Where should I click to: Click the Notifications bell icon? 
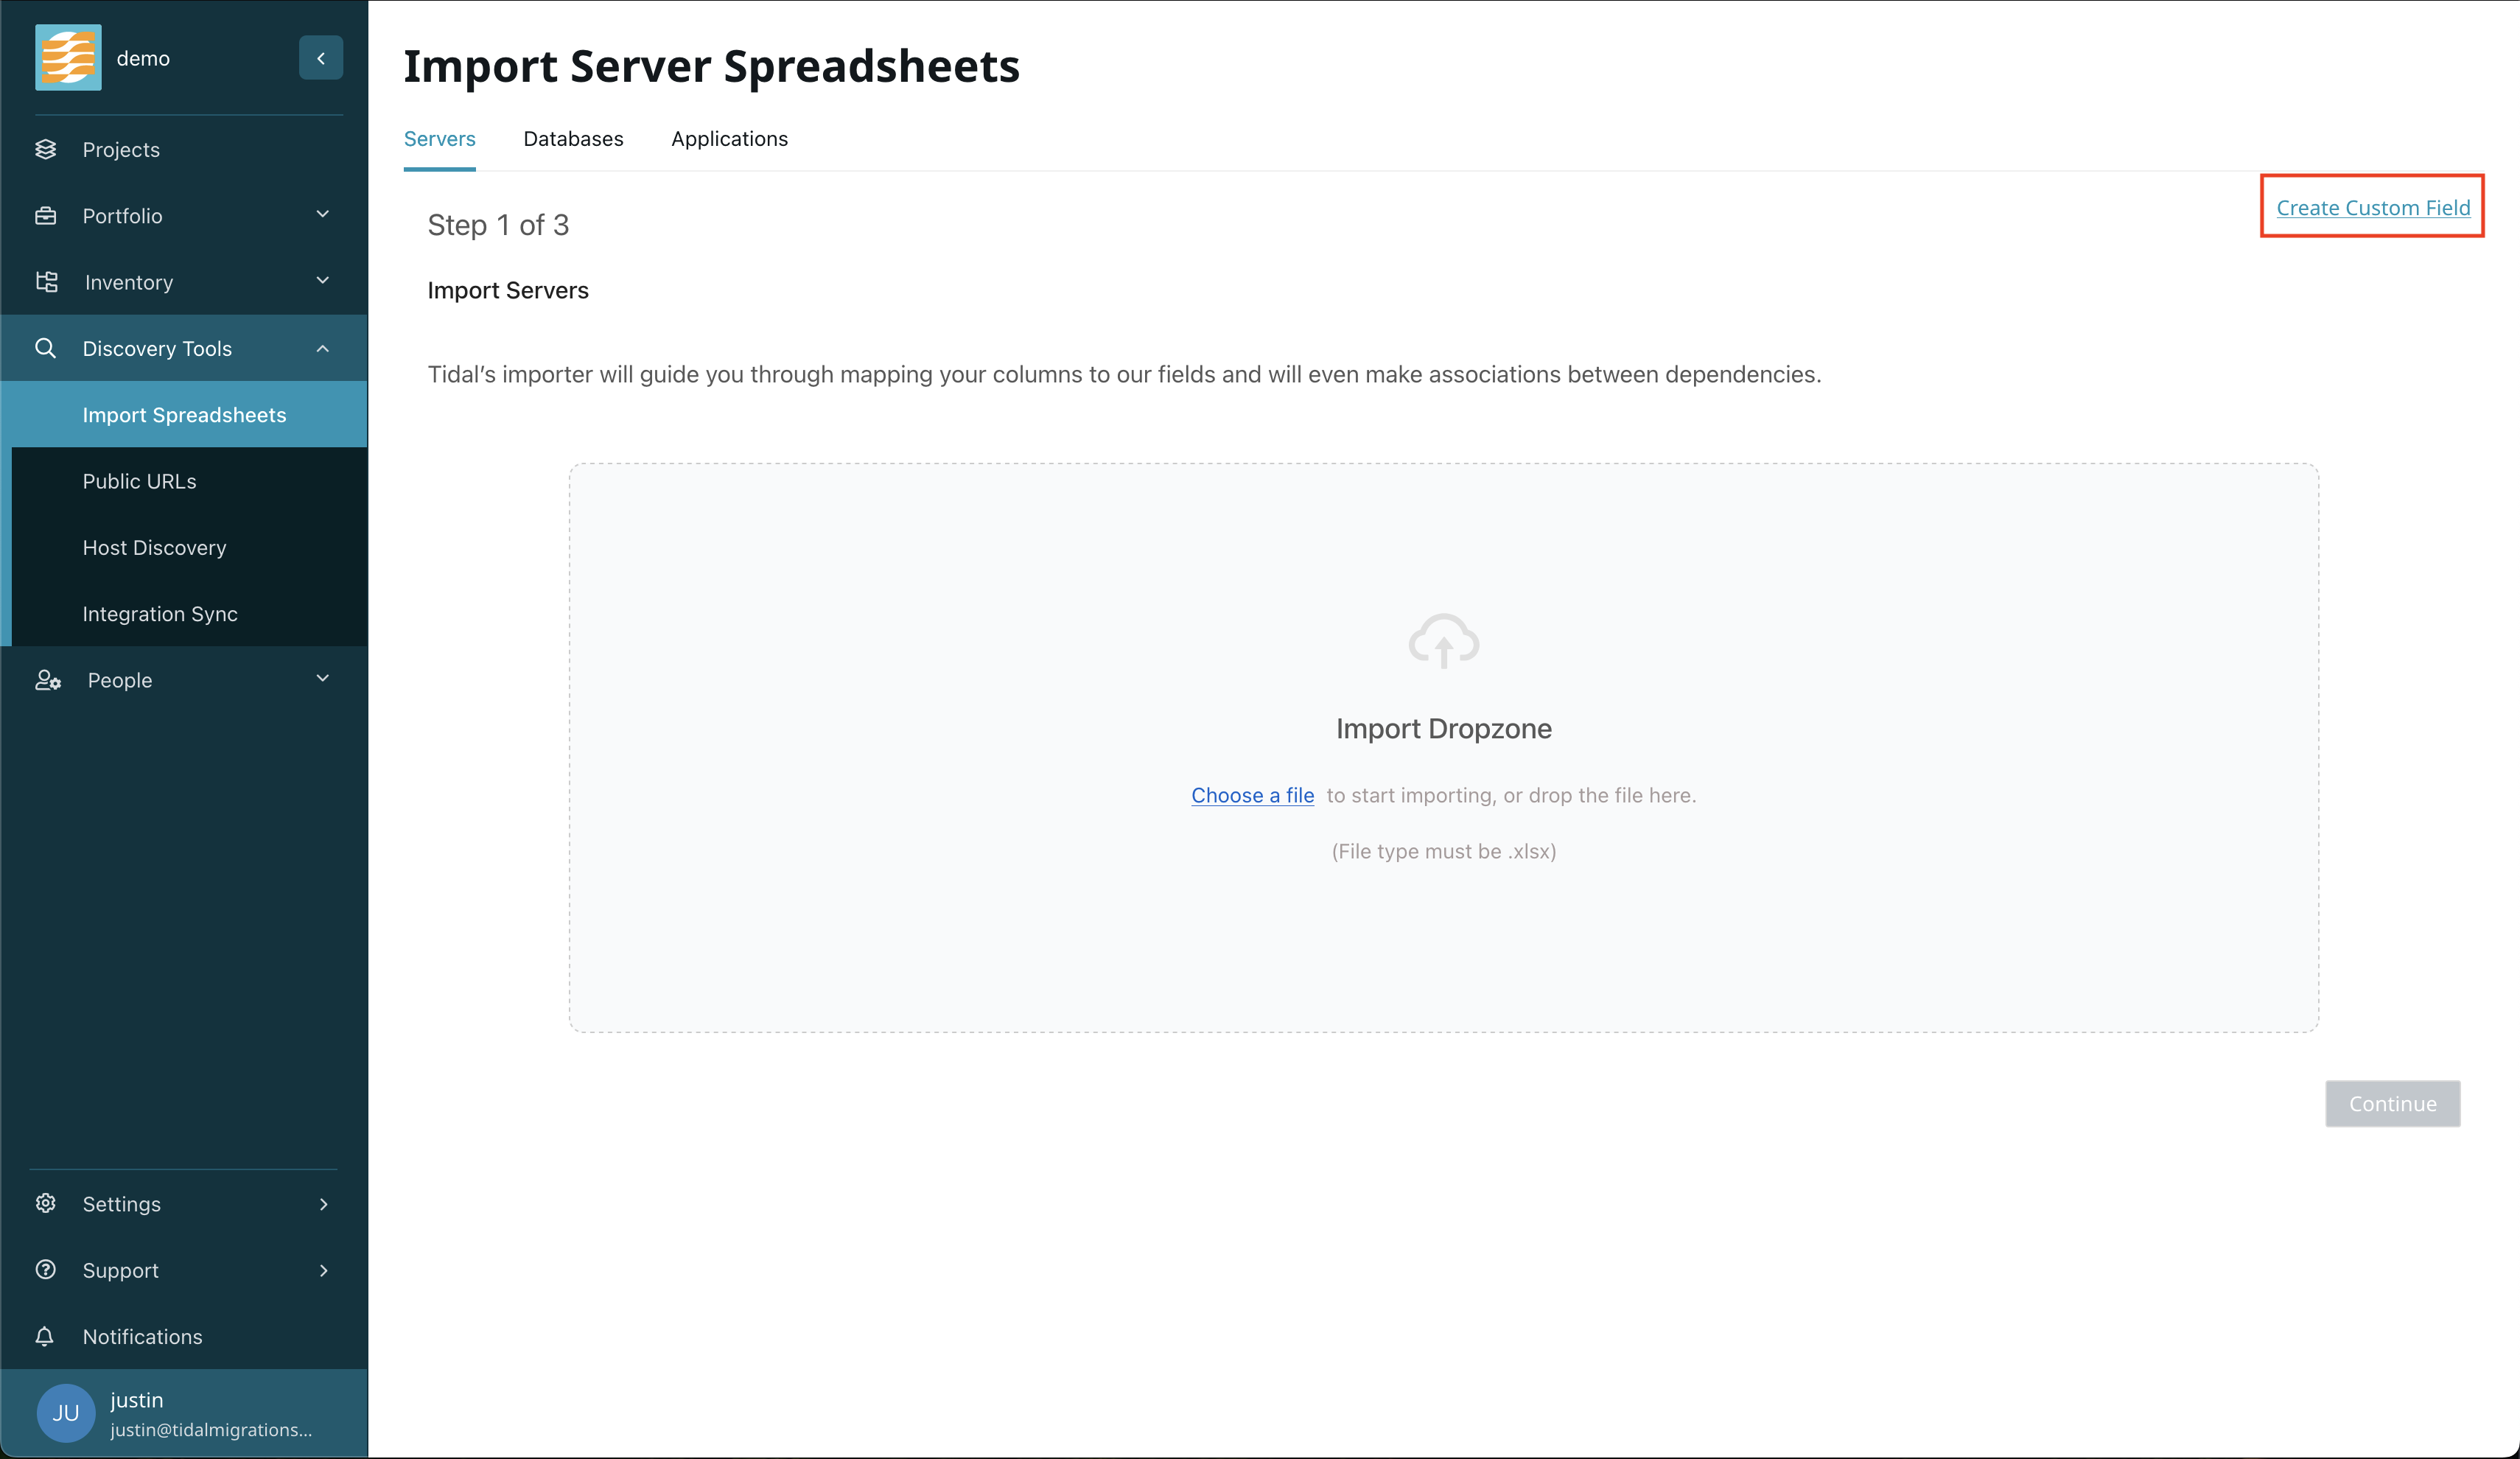(x=45, y=1336)
